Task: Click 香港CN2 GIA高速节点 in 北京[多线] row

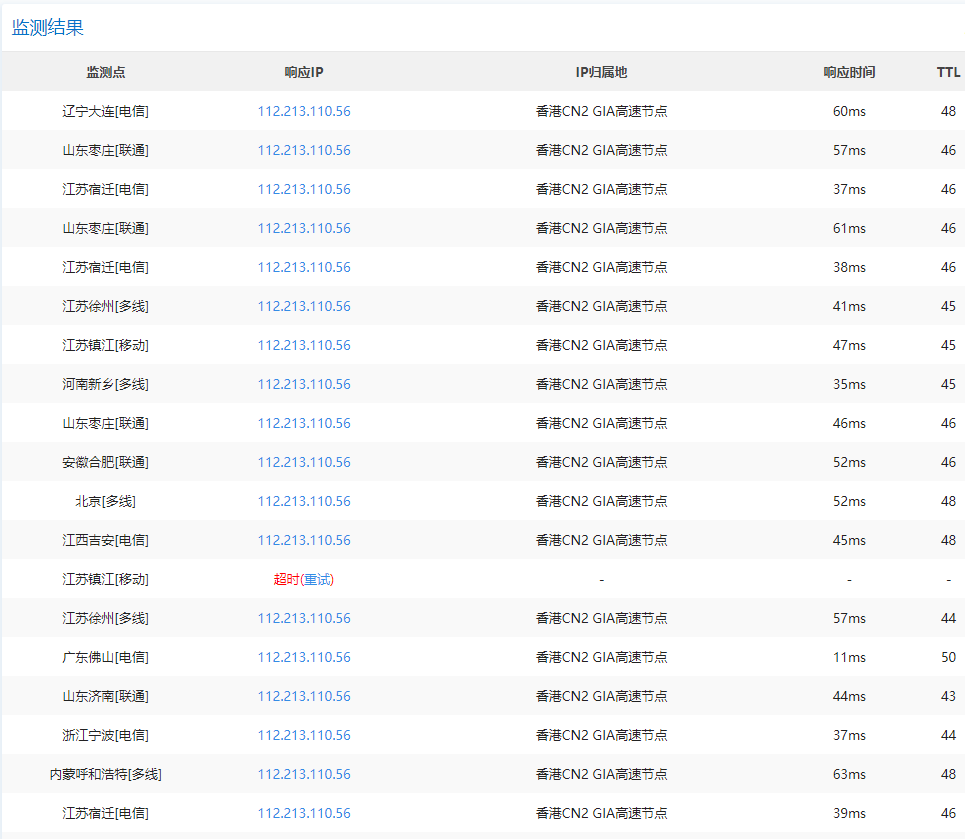Action: pos(601,501)
